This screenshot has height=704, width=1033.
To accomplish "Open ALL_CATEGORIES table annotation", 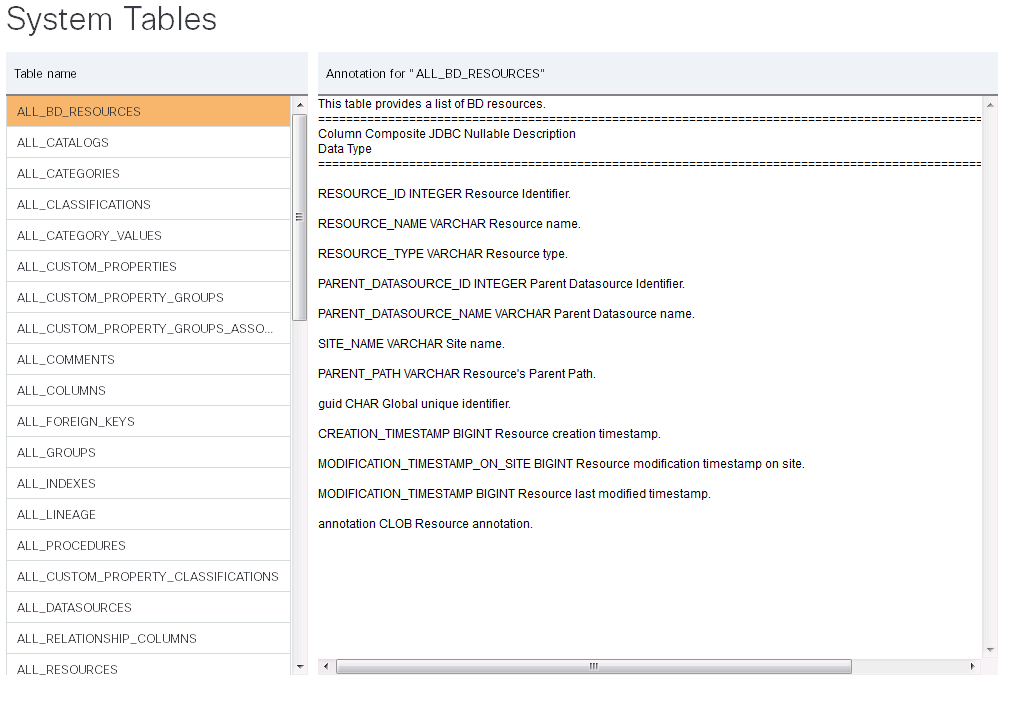I will [148, 173].
